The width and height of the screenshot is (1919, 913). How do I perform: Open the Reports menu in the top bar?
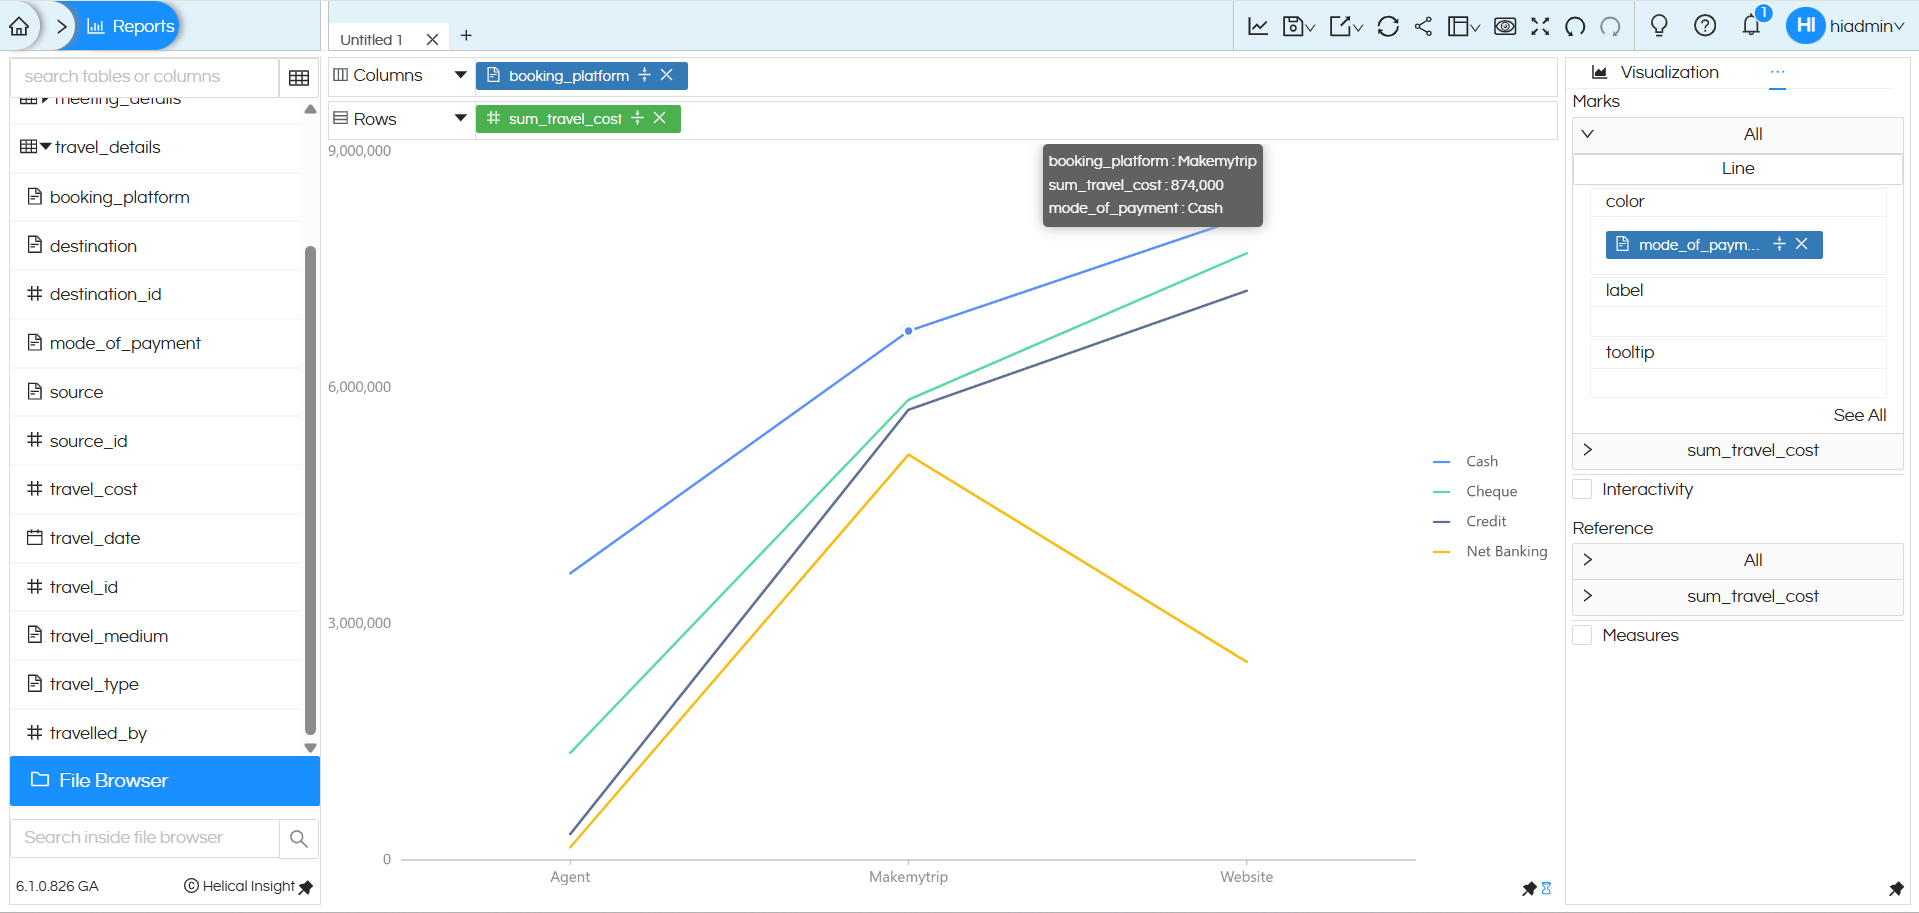[x=128, y=27]
